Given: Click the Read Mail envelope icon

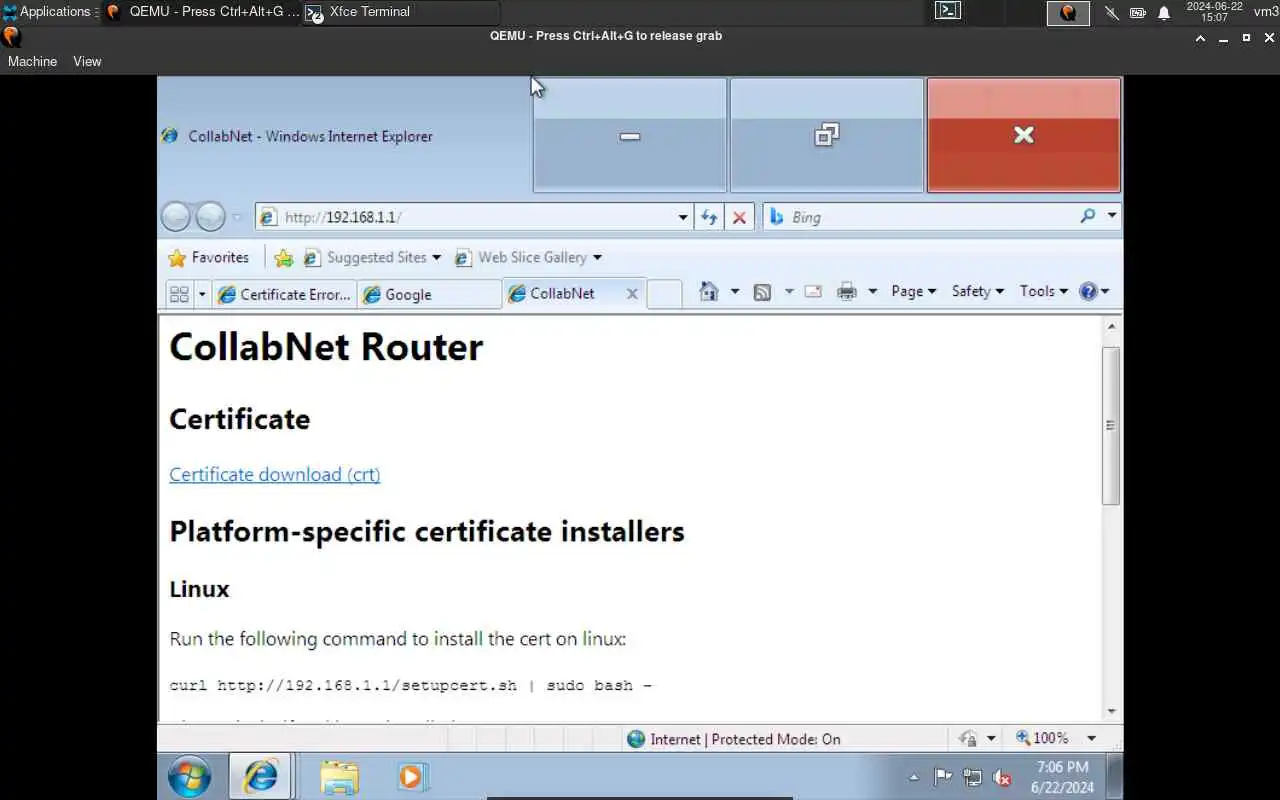Looking at the screenshot, I should click(x=813, y=291).
